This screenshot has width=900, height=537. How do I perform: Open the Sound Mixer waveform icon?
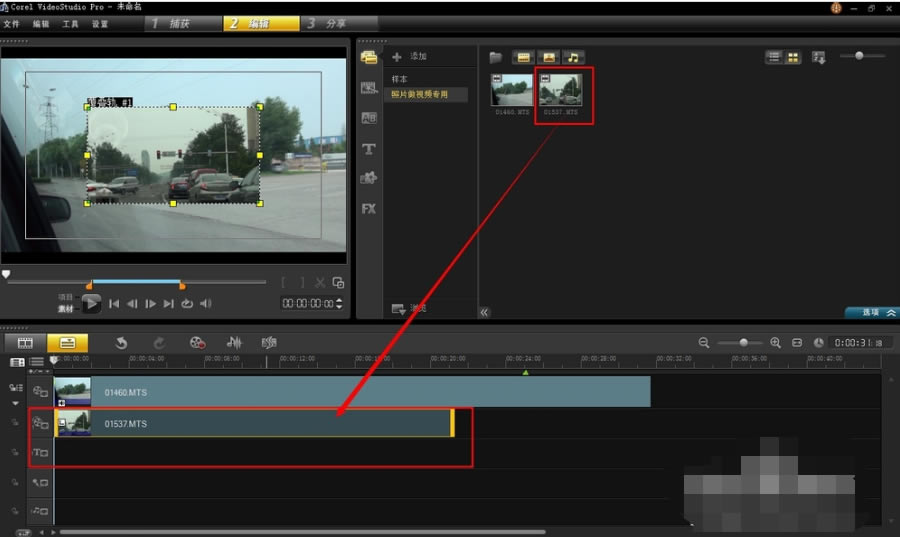pos(234,343)
